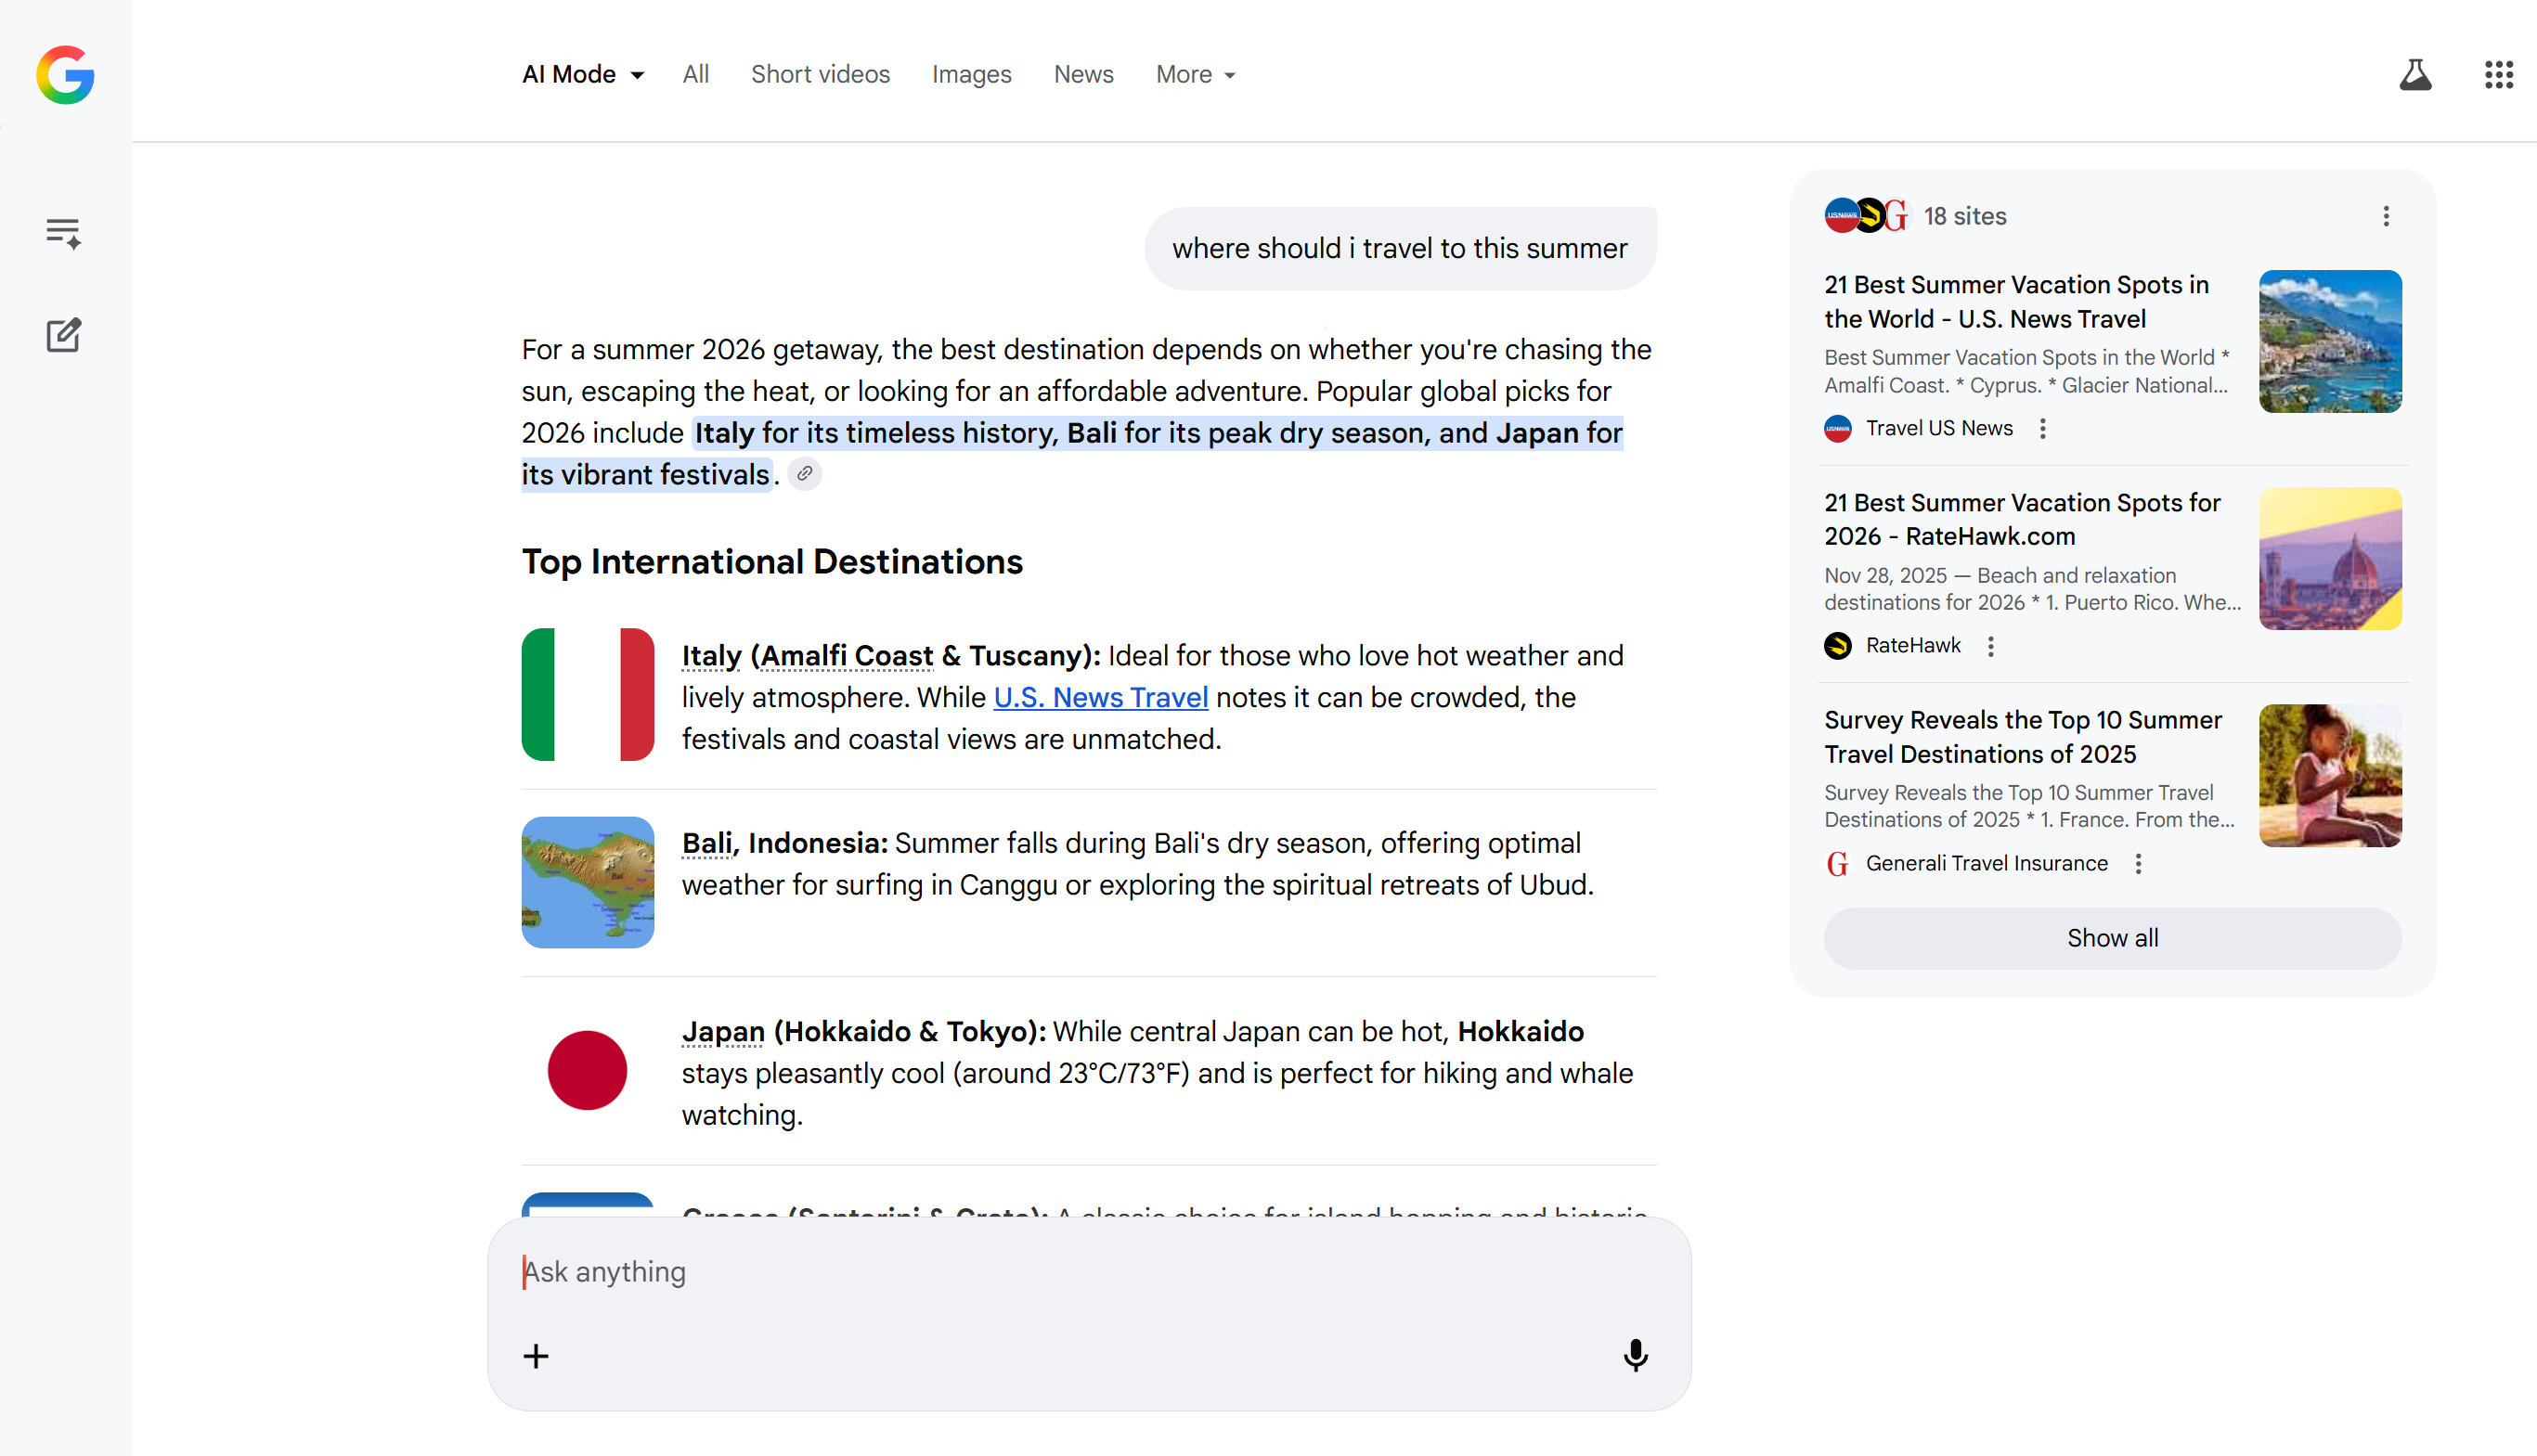Image resolution: width=2537 pixels, height=1456 pixels.
Task: Open the Google apps grid
Action: click(x=2498, y=75)
